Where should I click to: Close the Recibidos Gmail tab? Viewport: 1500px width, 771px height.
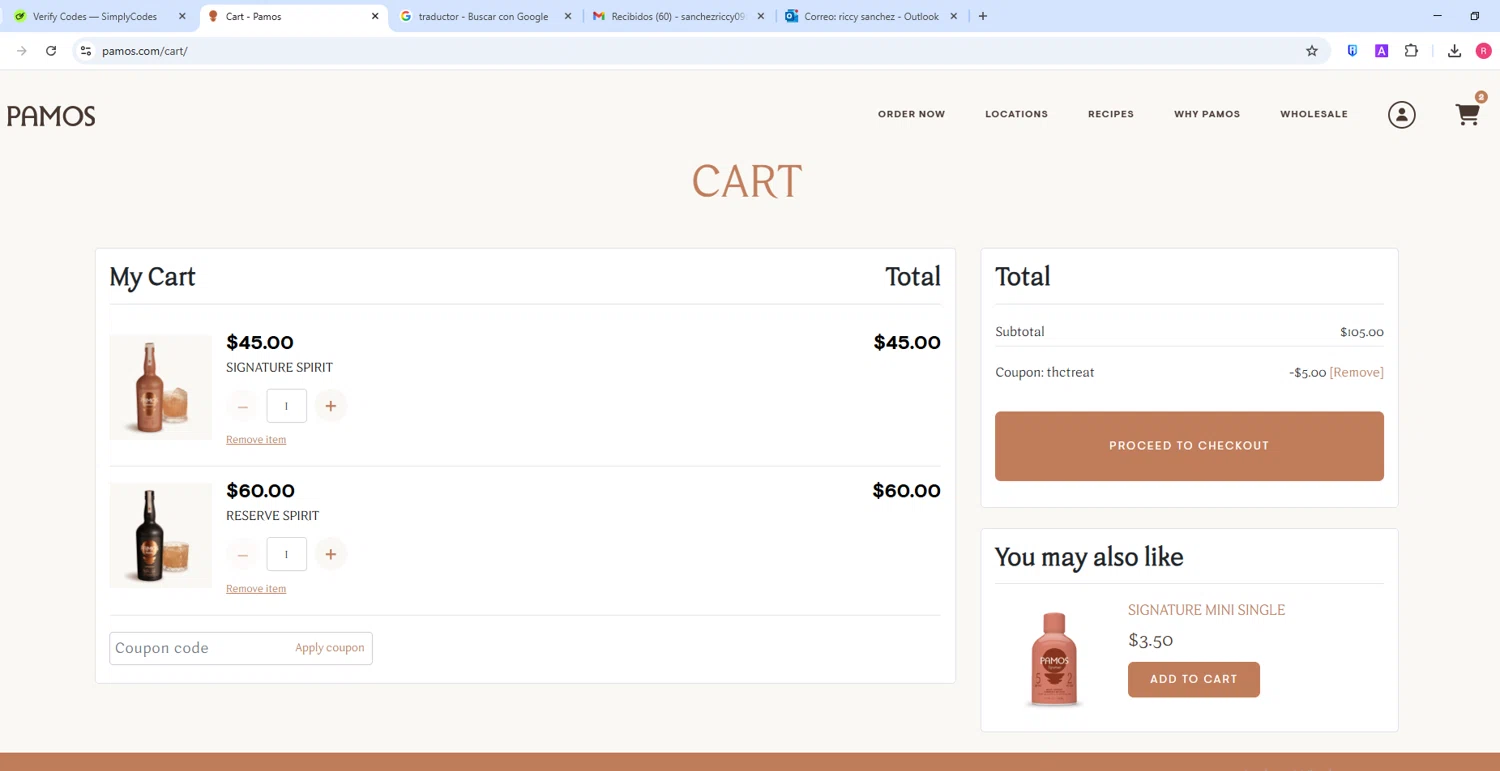761,16
